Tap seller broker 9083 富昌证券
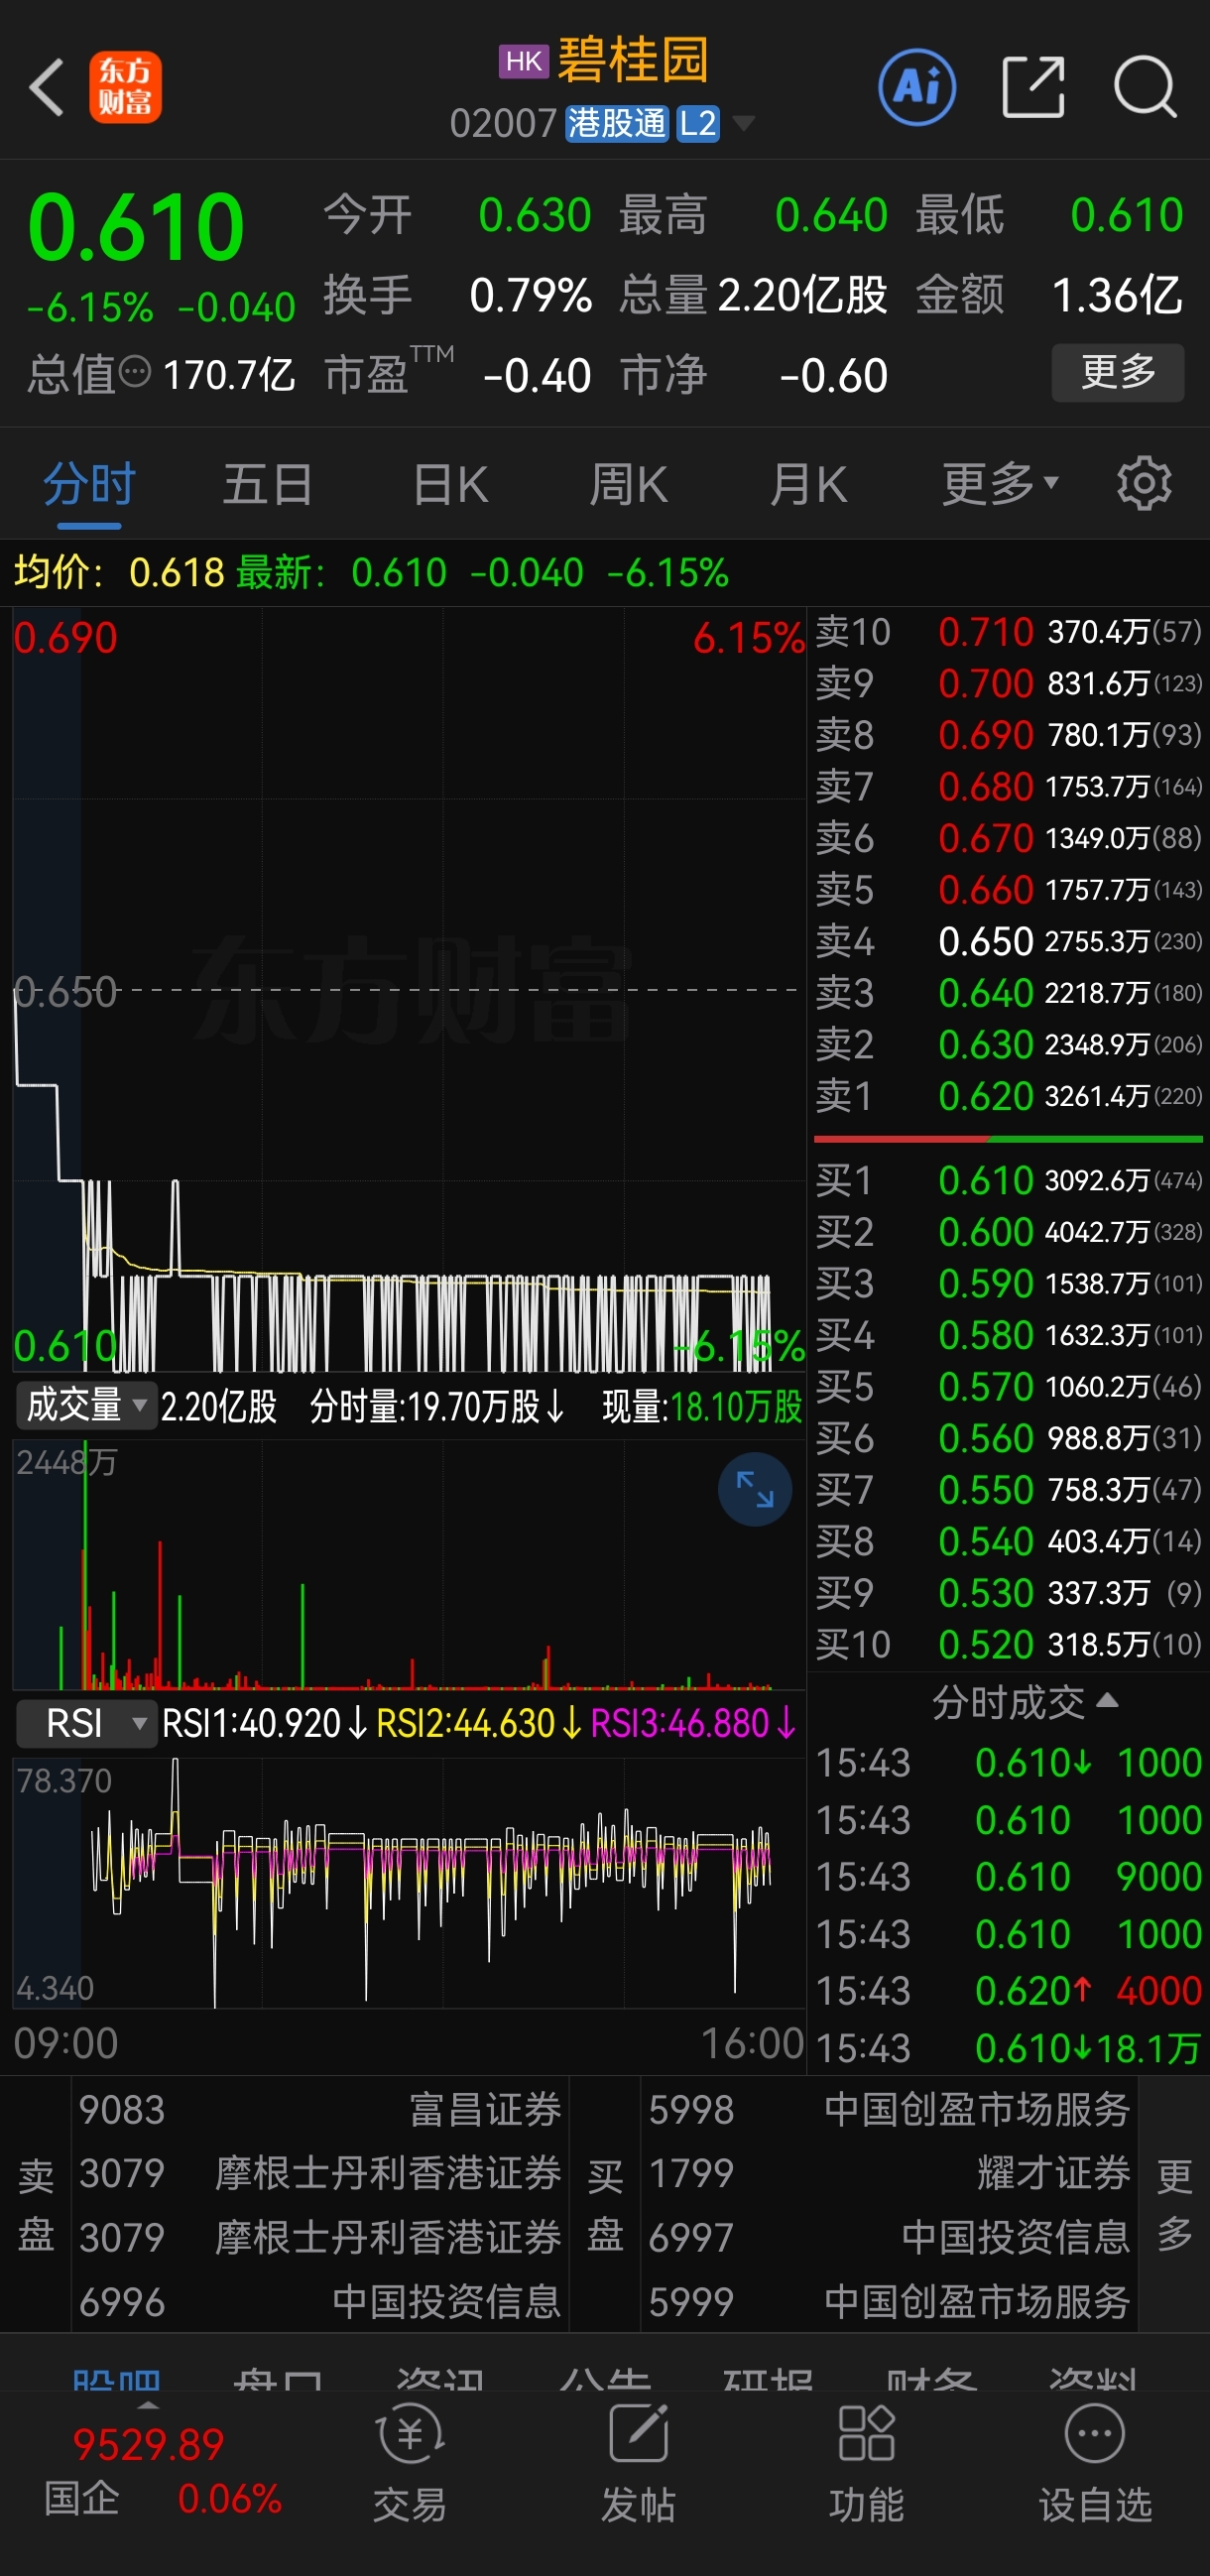This screenshot has width=1210, height=2576. 320,2110
